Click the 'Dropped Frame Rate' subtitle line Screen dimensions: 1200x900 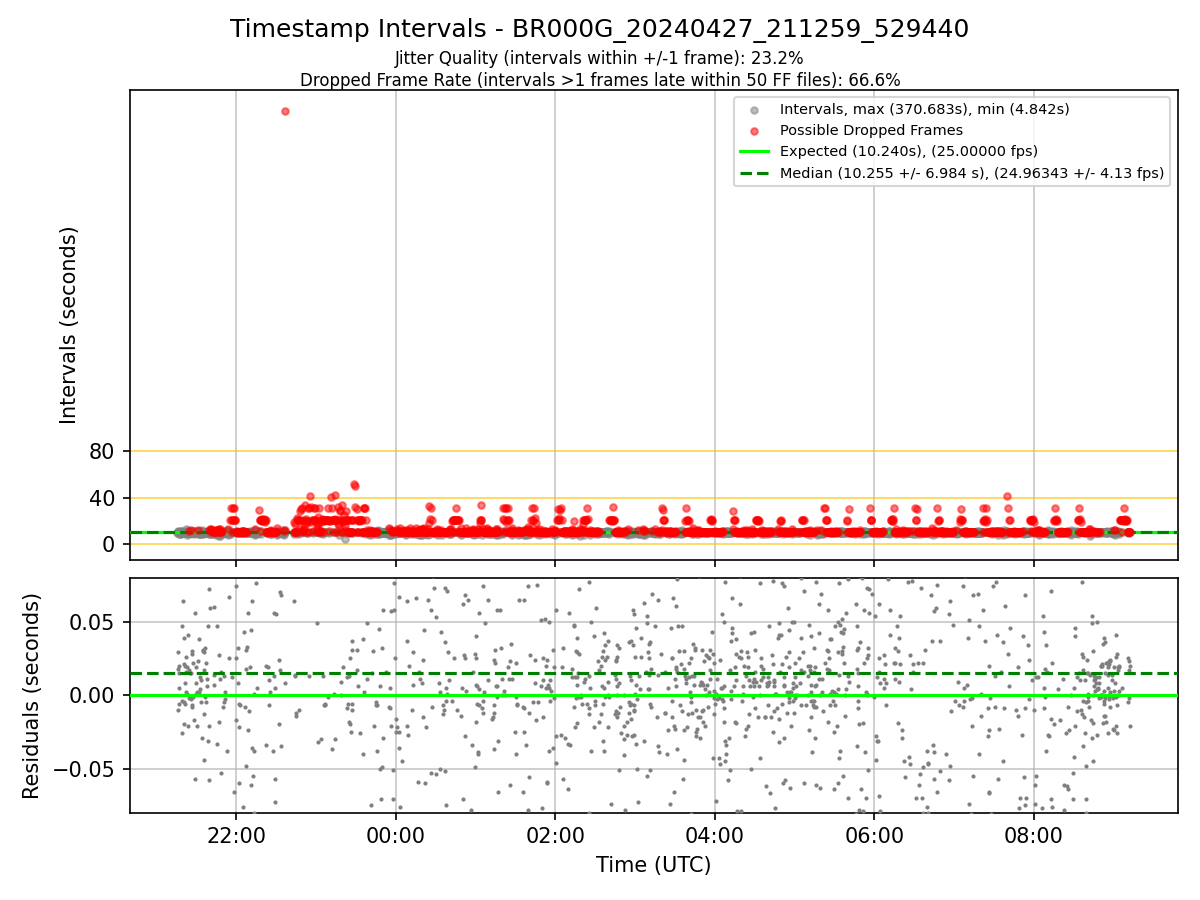pos(599,80)
